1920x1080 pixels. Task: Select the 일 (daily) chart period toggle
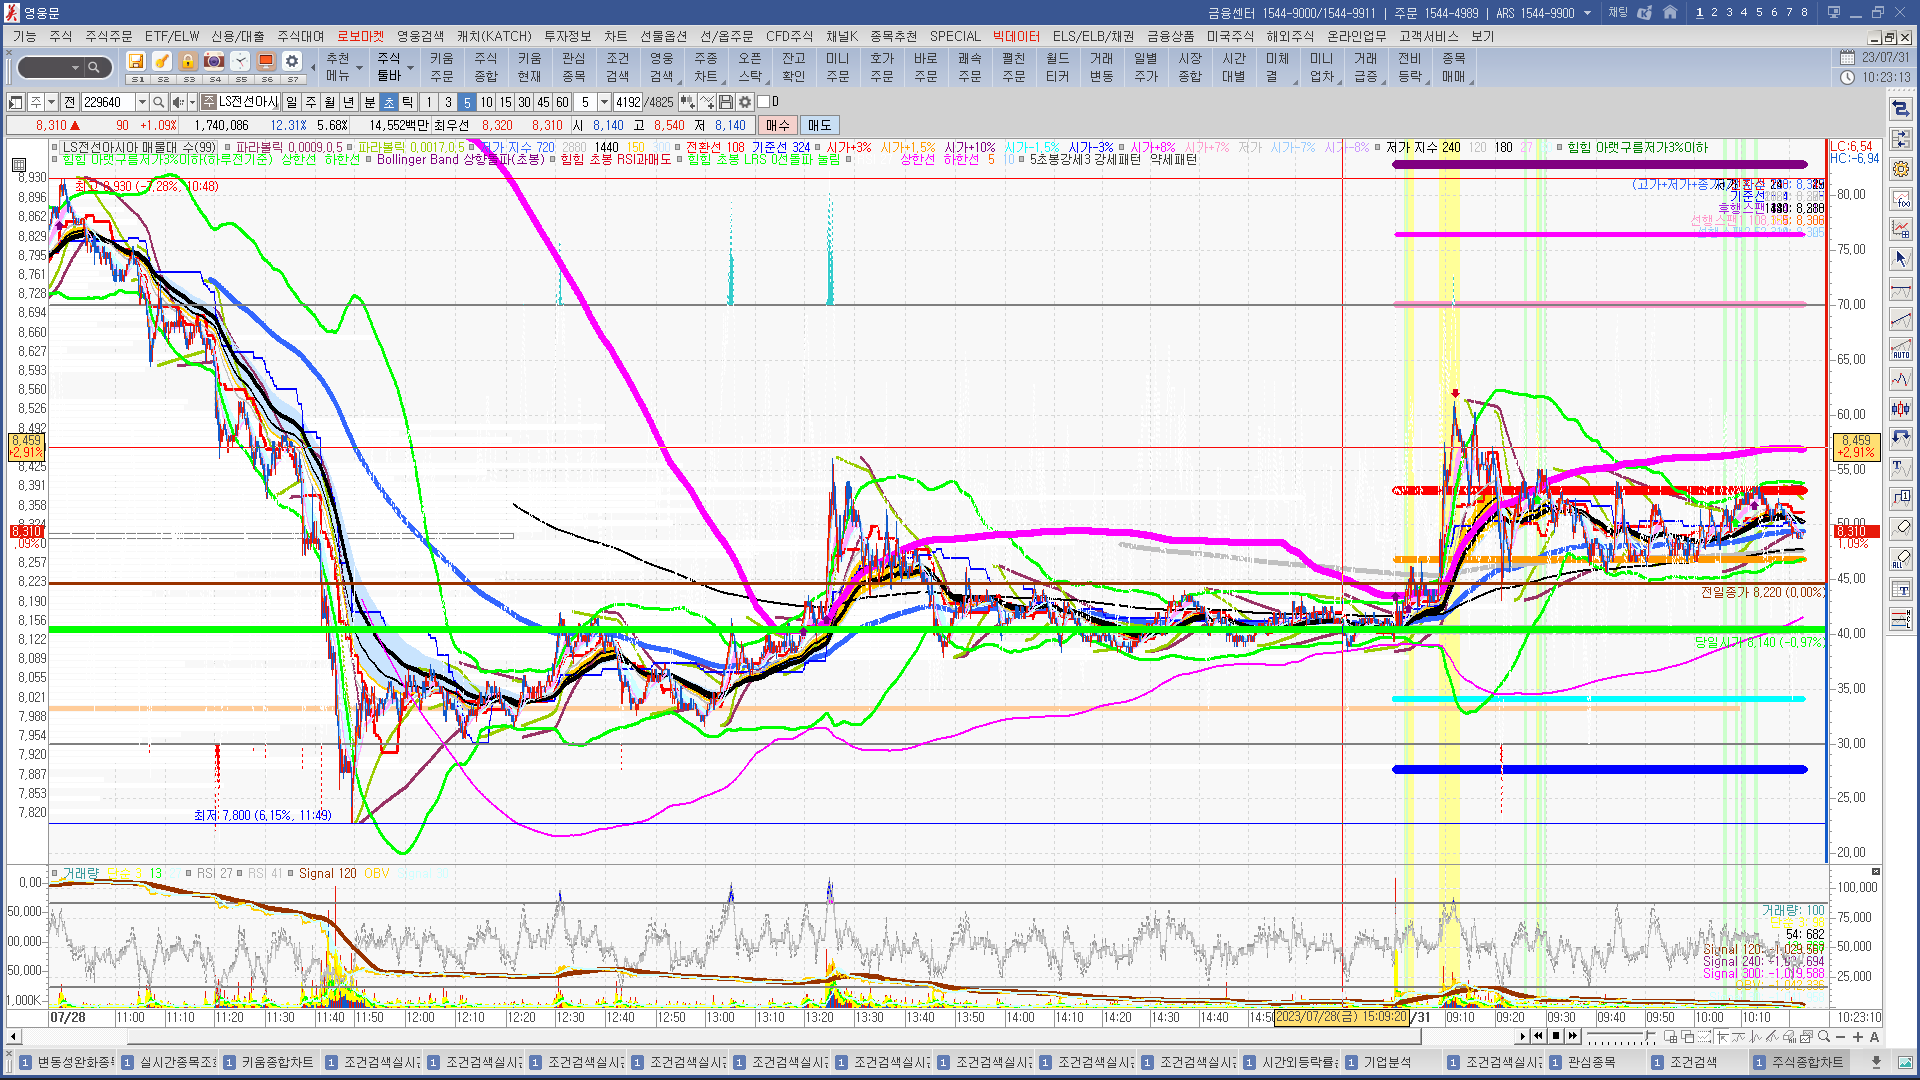[x=292, y=102]
